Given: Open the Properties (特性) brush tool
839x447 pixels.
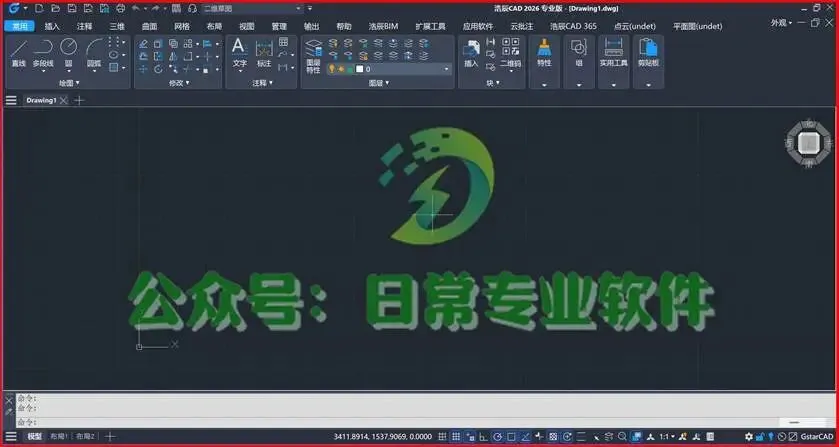Looking at the screenshot, I should tap(544, 53).
